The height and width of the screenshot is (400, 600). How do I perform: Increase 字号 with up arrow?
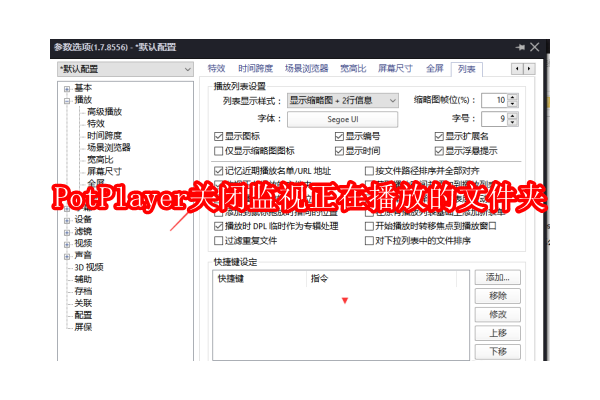point(513,115)
